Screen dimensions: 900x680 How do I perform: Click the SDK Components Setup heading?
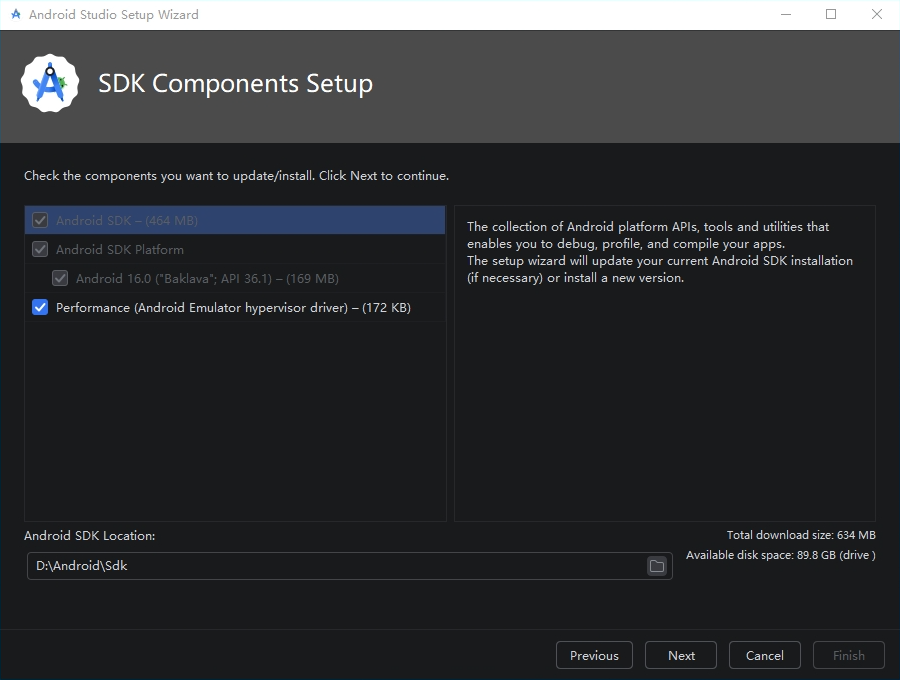(235, 84)
